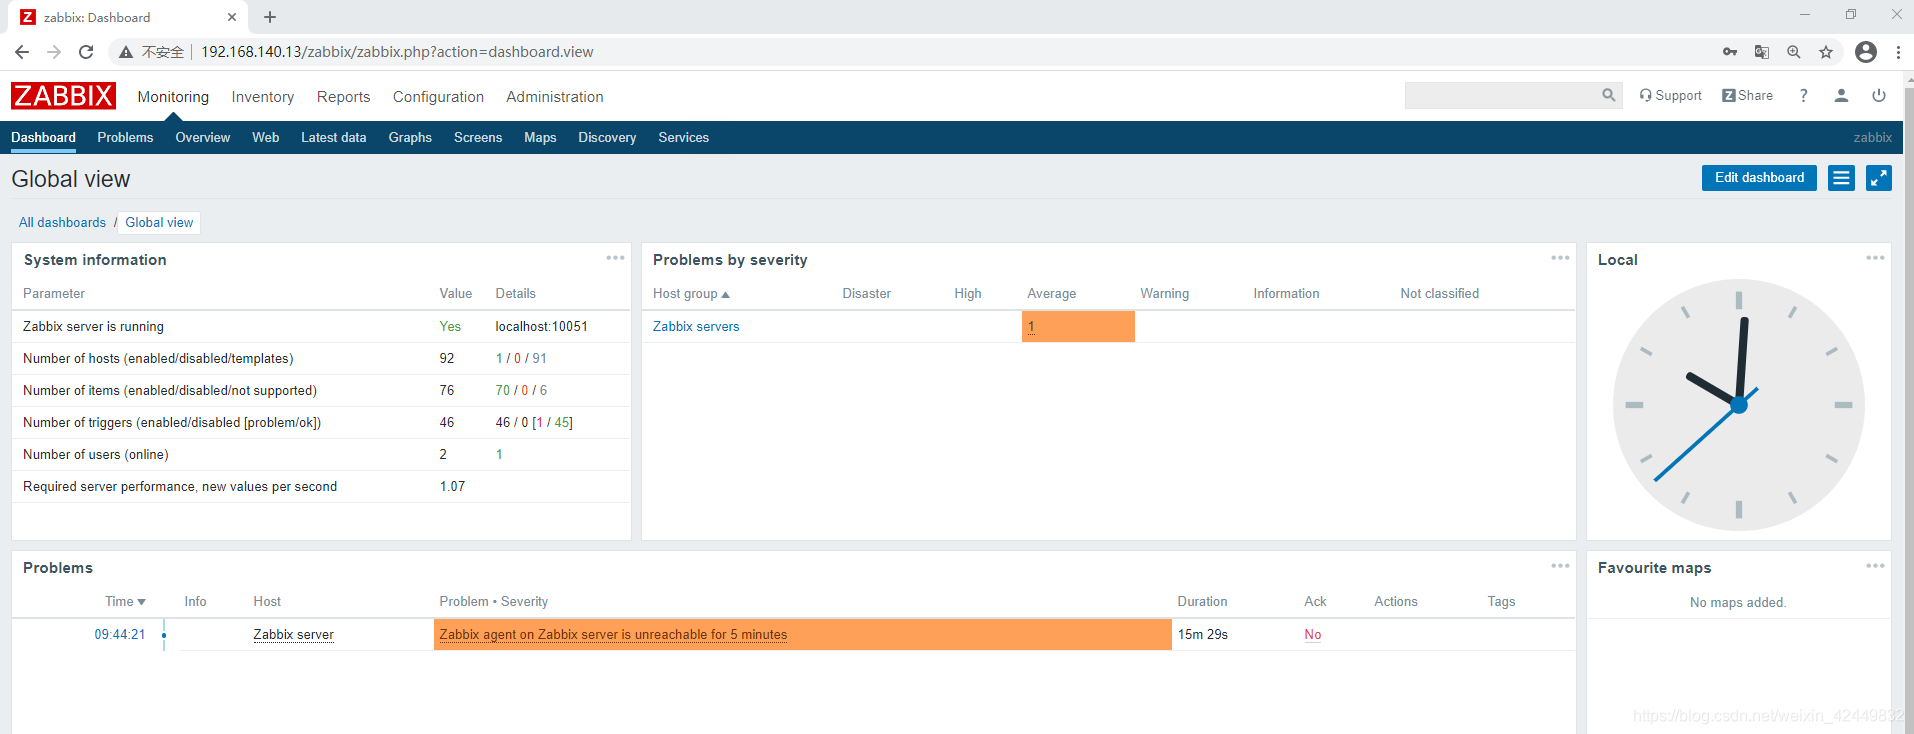Open a new browser tab
This screenshot has height=734, width=1914.
(270, 17)
